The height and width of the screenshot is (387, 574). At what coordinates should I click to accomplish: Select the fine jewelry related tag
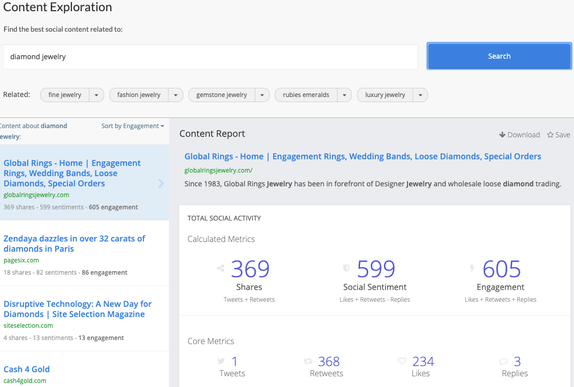pyautogui.click(x=65, y=95)
